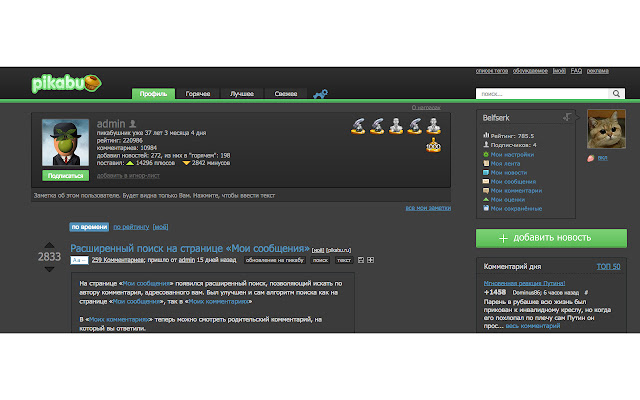640x400 pixels.
Task: Open the Мои сообщения sidebar link
Action: 513,181
